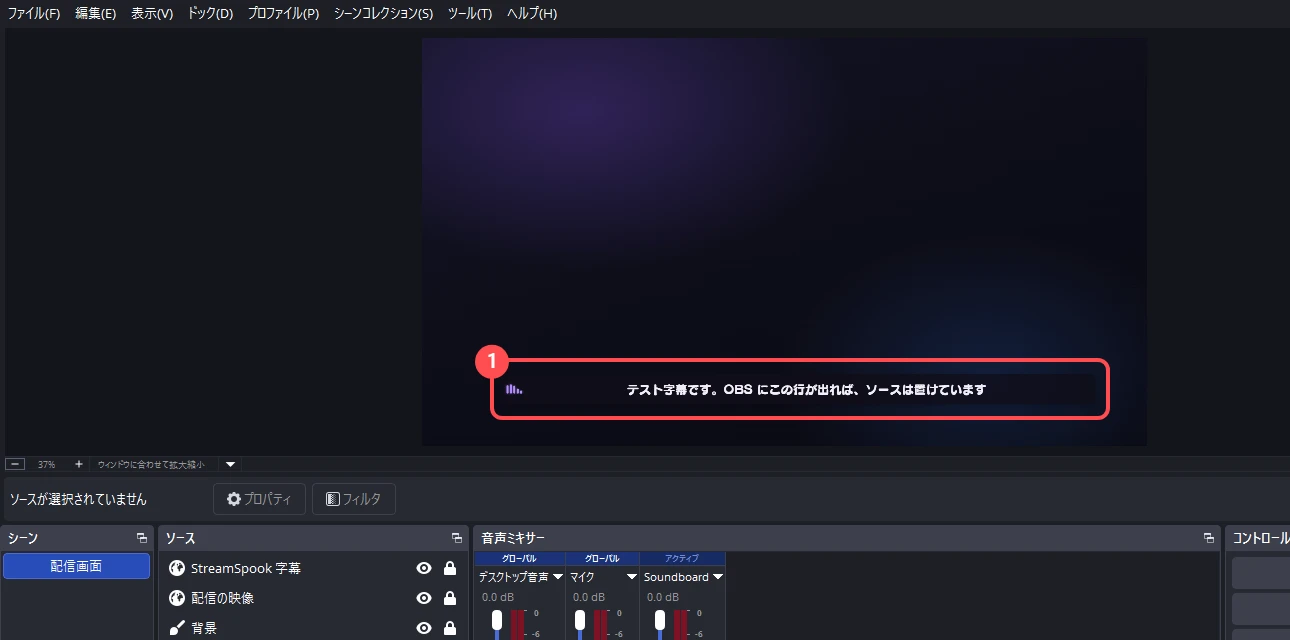Click the マイク volume fader

point(580,620)
